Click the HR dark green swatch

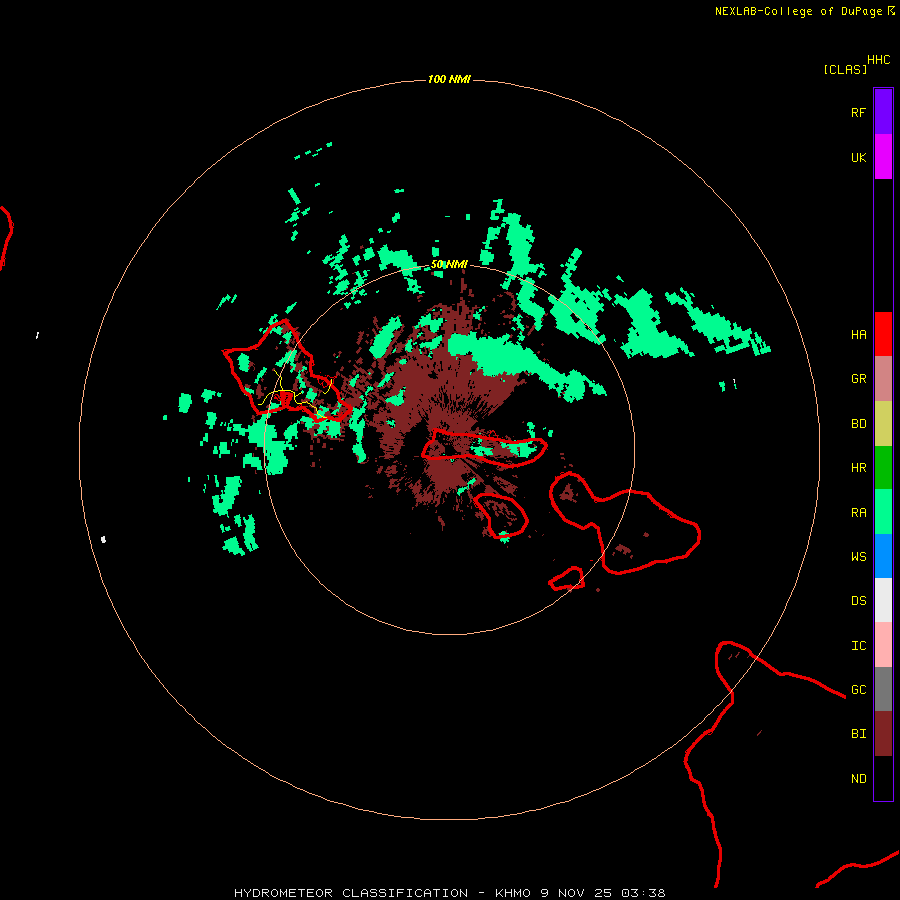click(883, 468)
